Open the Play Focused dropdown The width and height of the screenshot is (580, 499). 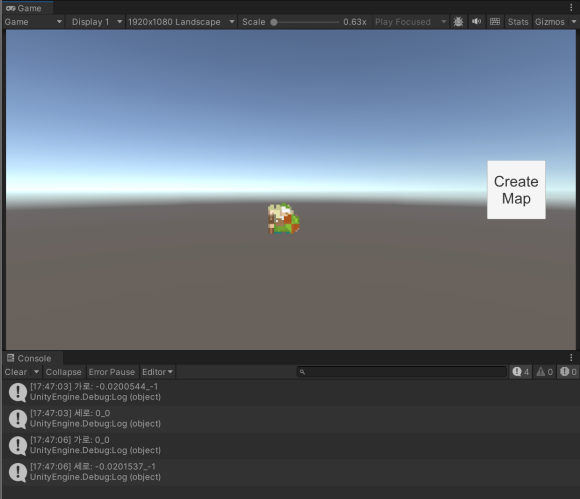(410, 22)
